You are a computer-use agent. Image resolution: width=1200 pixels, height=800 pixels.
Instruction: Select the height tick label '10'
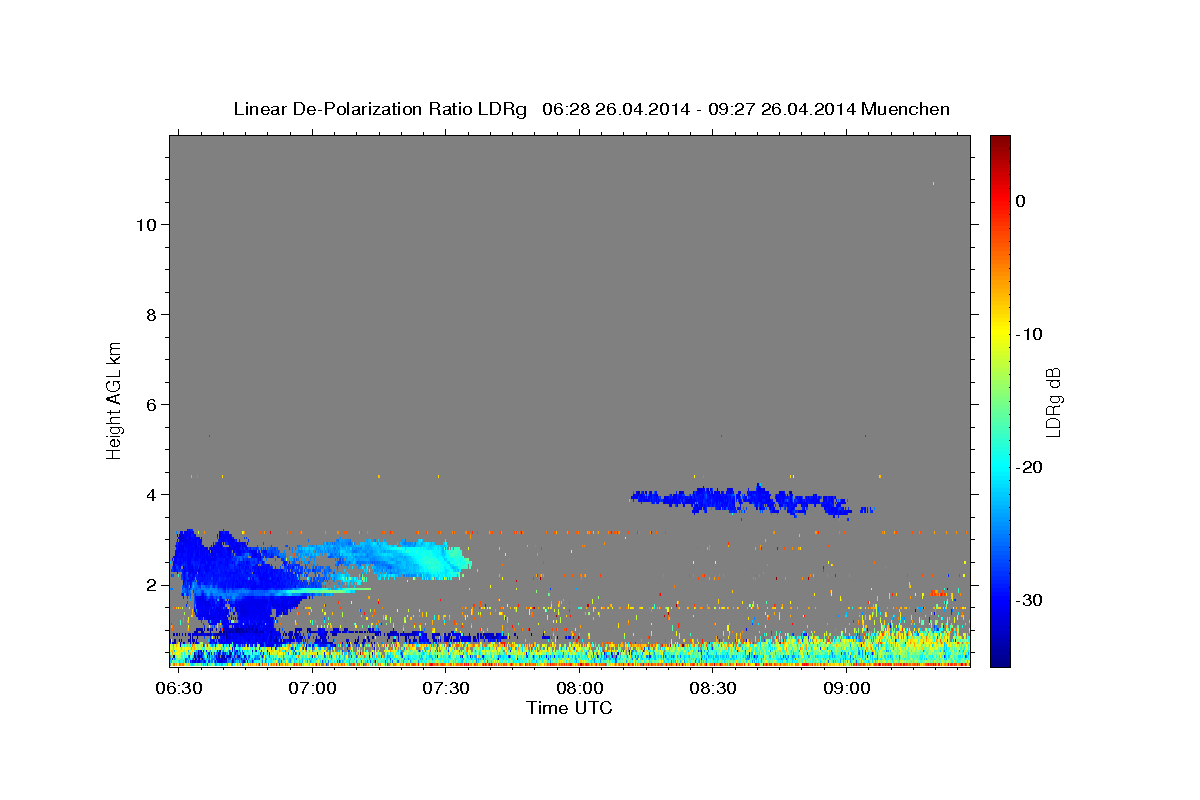(x=145, y=224)
